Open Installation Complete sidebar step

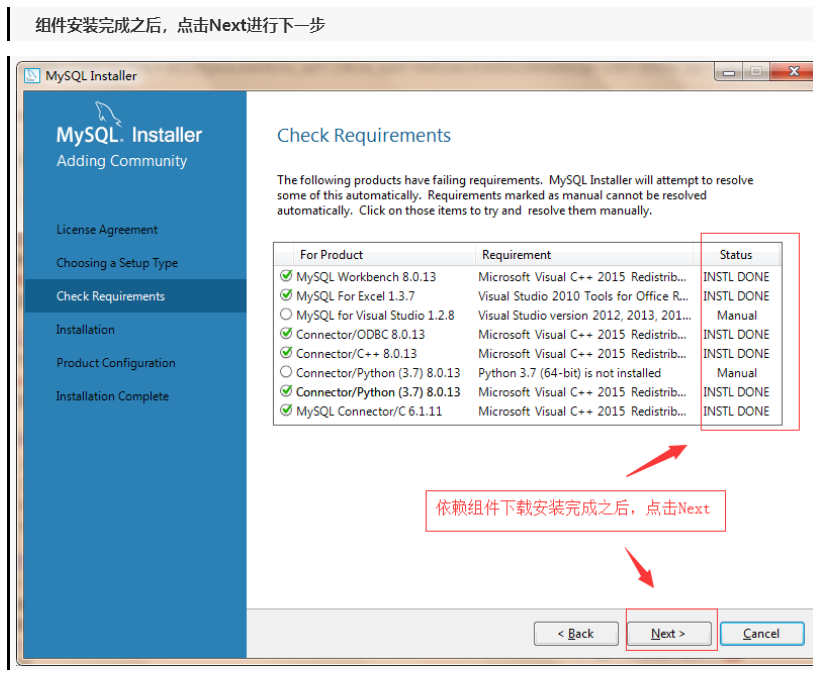click(113, 396)
